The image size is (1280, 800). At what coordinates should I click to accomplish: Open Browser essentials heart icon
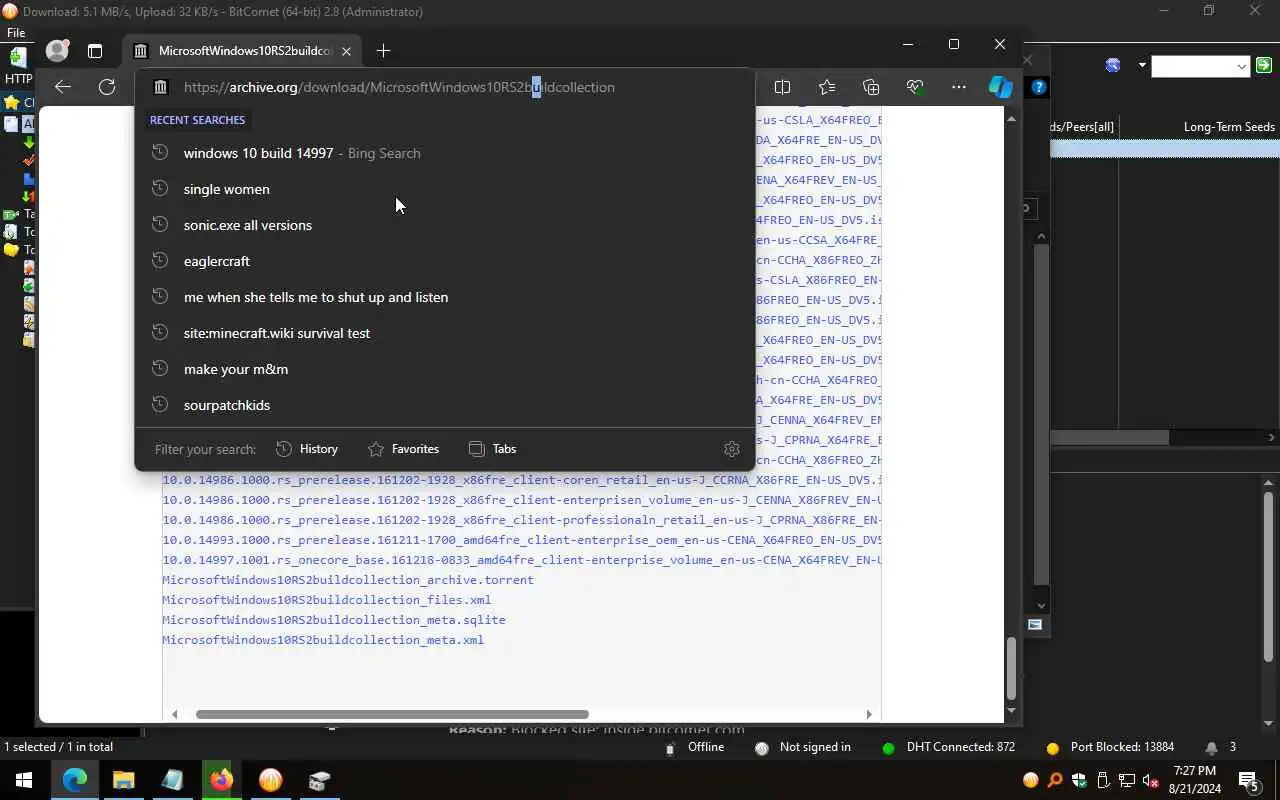click(915, 87)
